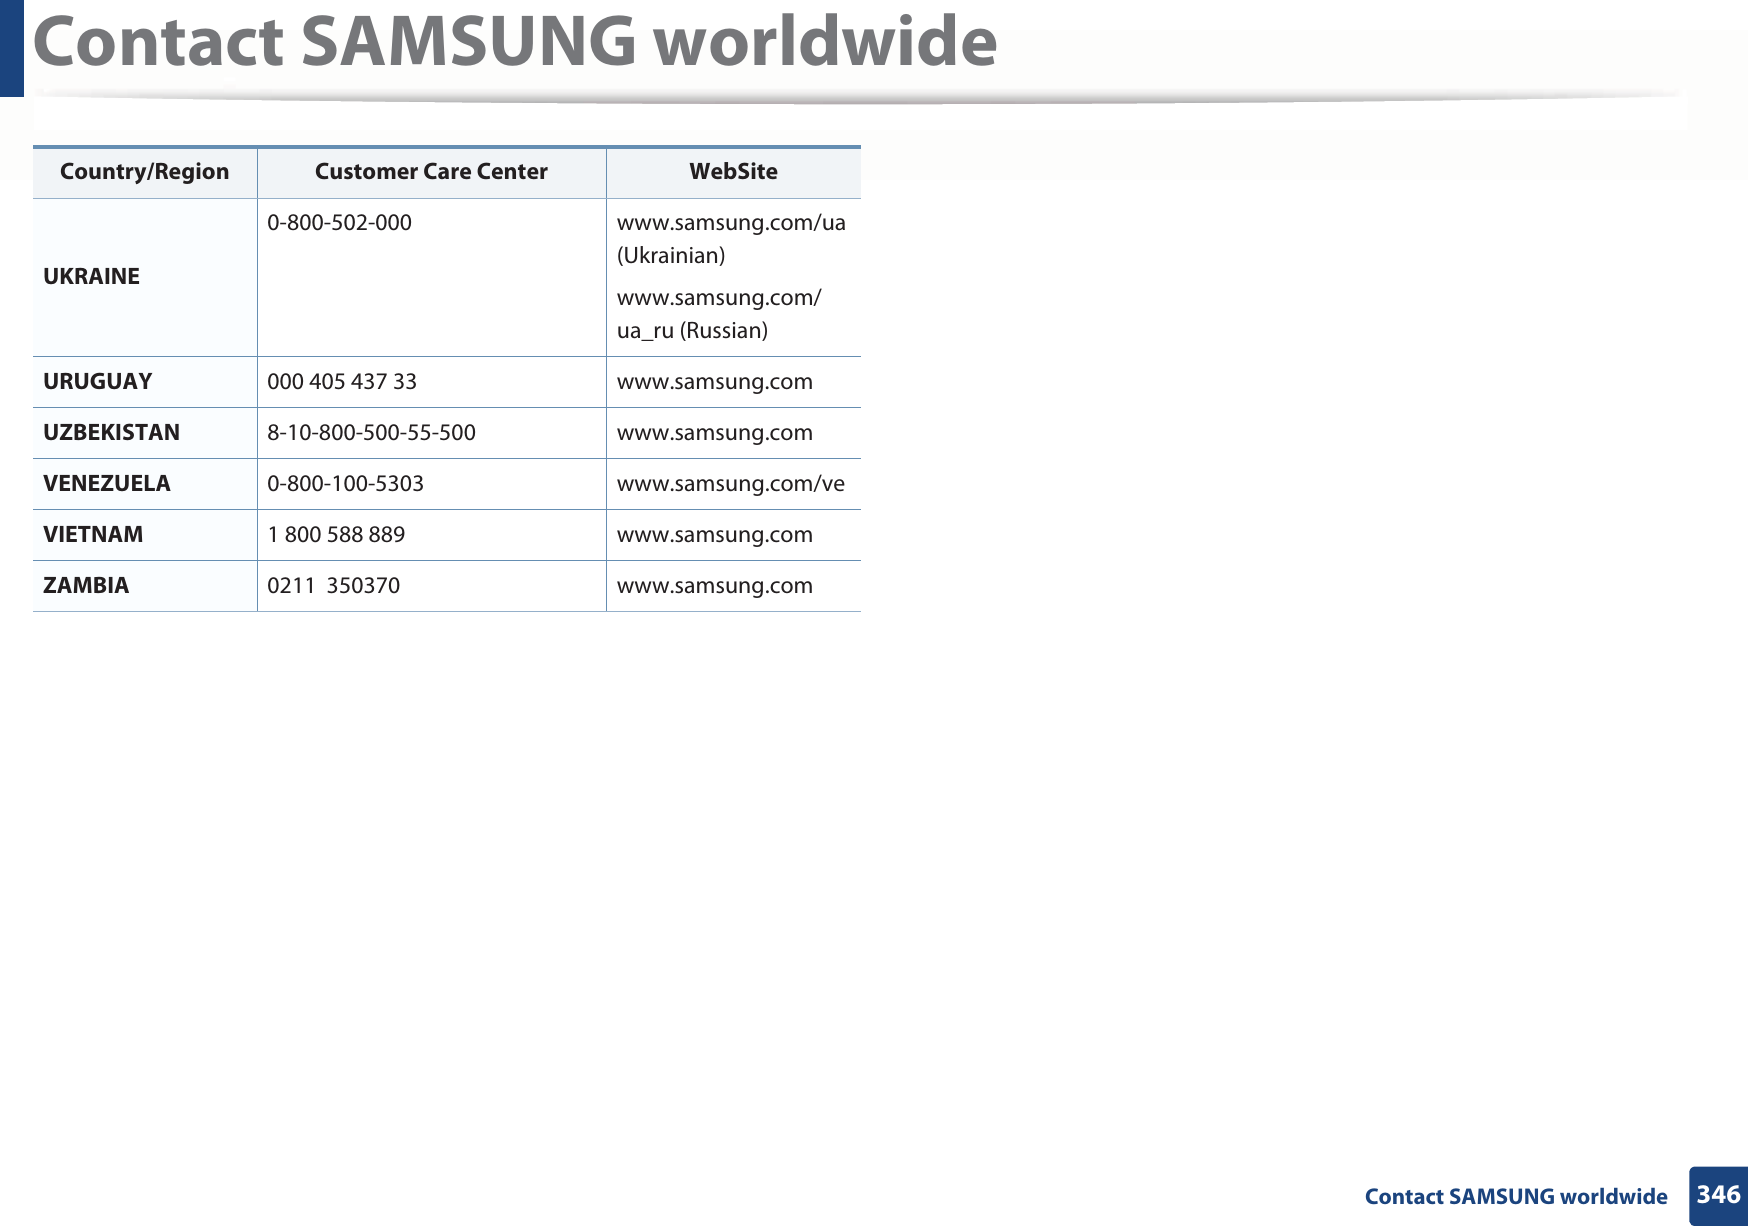1748x1226 pixels.
Task: Open the Uruguay row website link
Action: point(715,382)
